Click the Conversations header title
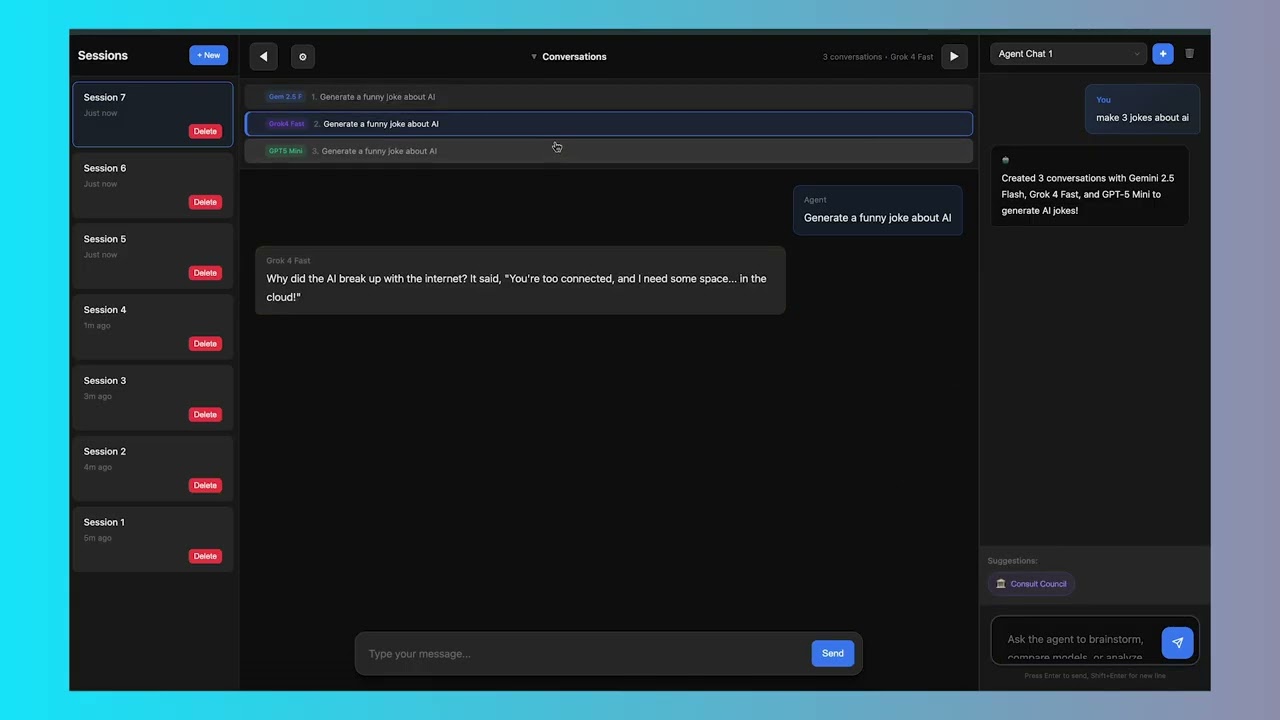The height and width of the screenshot is (720, 1280). pyautogui.click(x=574, y=57)
